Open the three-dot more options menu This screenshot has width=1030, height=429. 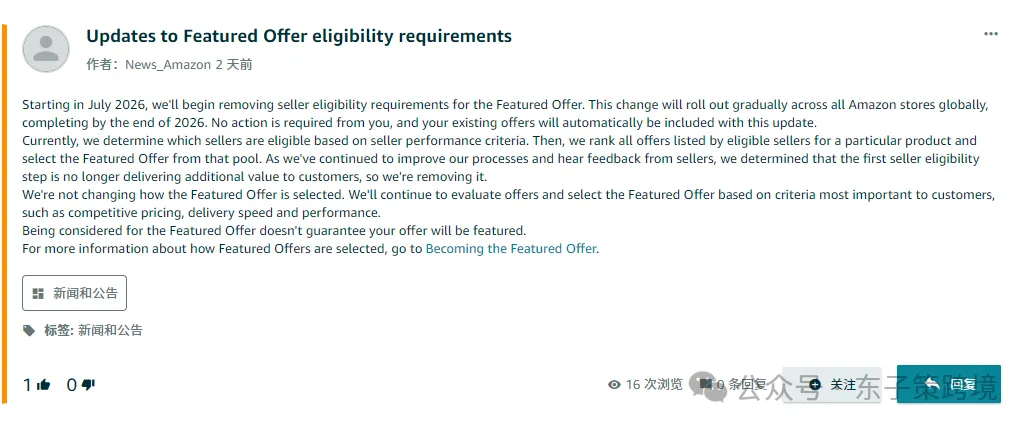[991, 34]
